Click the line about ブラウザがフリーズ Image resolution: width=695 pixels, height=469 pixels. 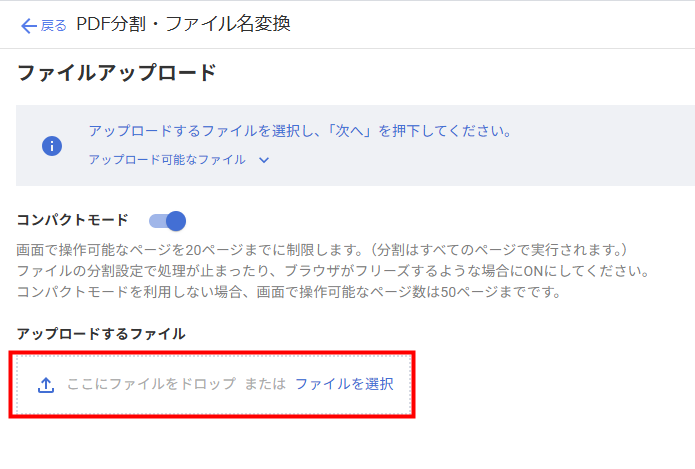[x=333, y=271]
